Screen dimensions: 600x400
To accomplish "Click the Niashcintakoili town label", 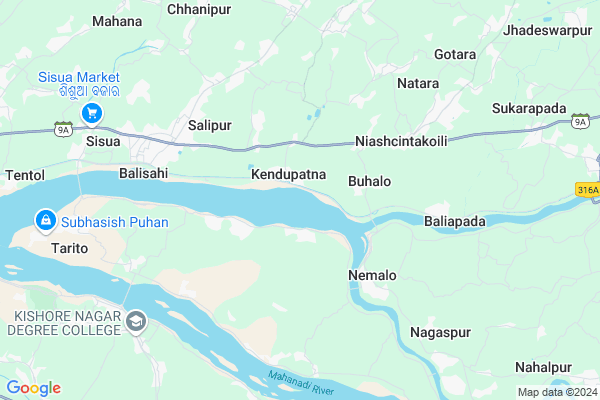I will pyautogui.click(x=401, y=141).
